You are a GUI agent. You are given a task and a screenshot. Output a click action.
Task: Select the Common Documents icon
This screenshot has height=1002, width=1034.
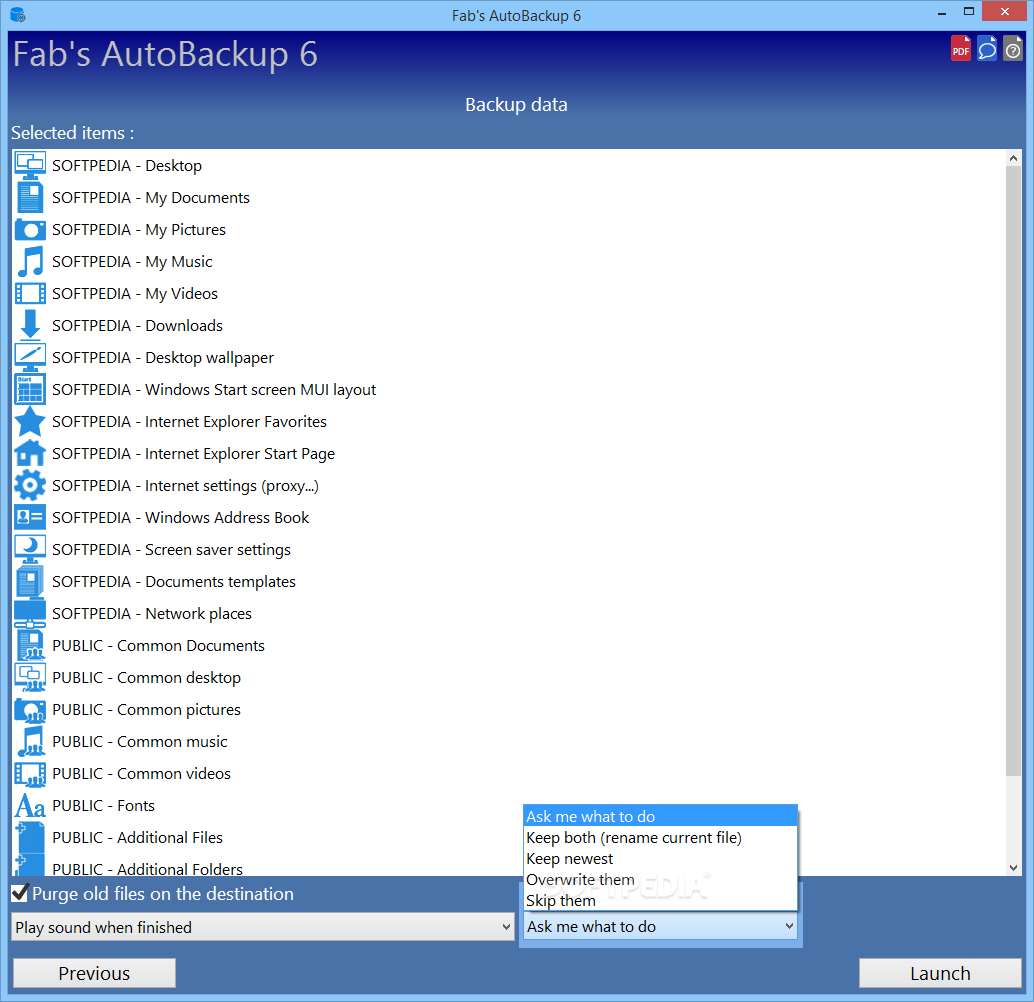(30, 645)
